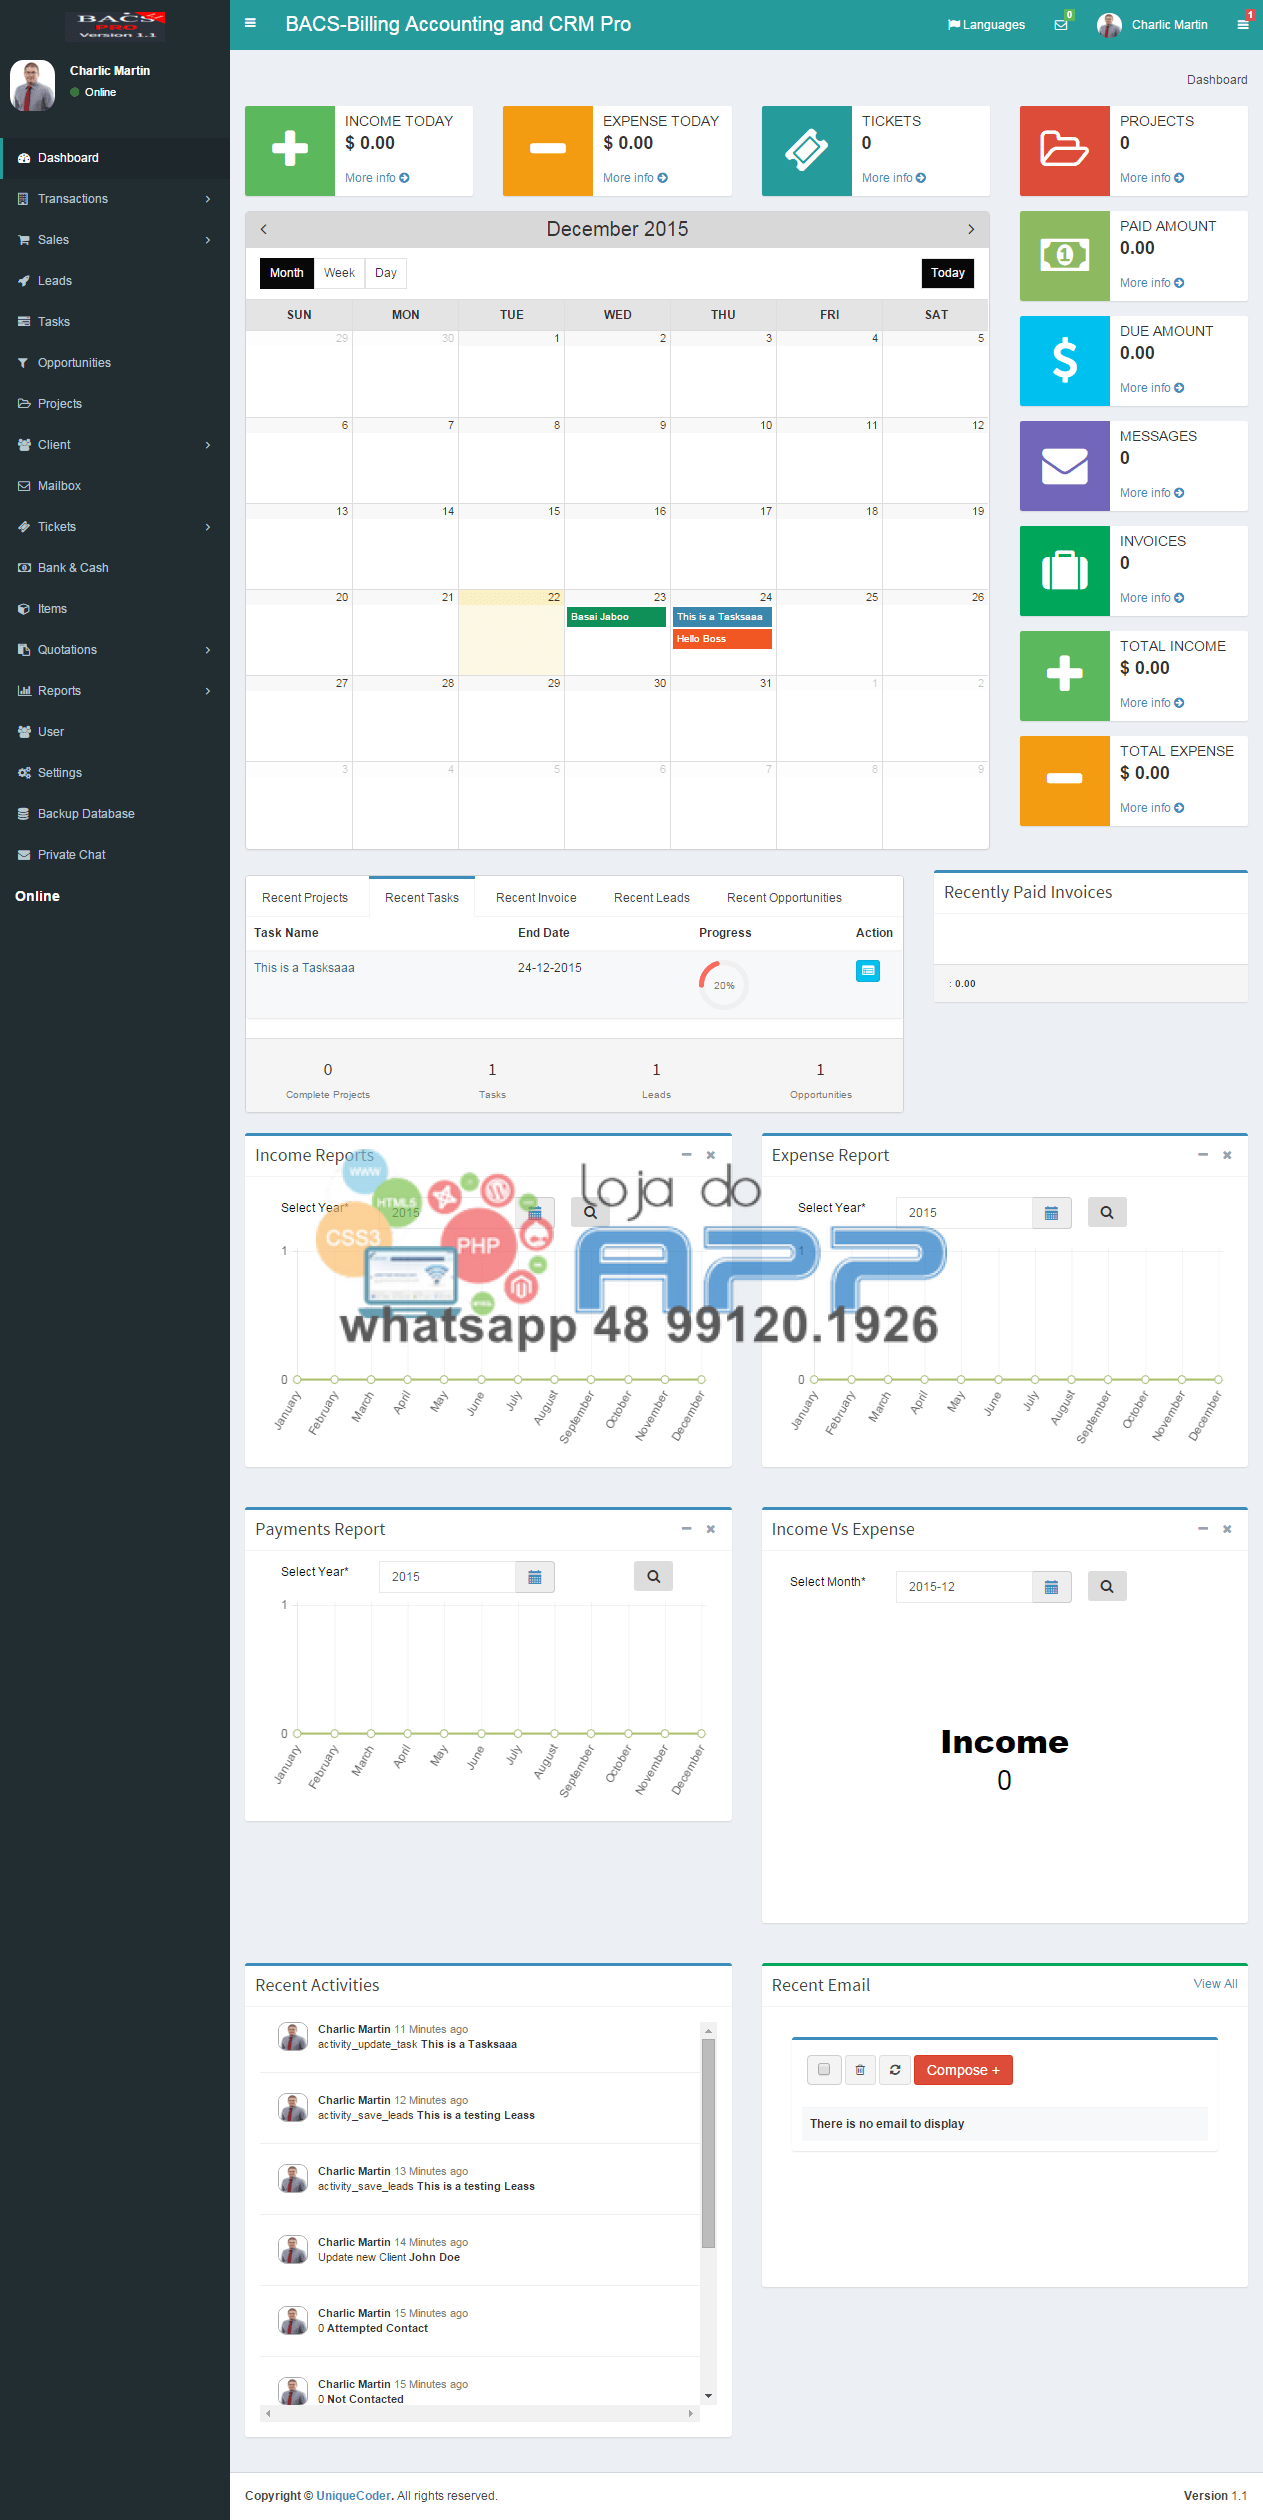This screenshot has height=2520, width=1263.
Task: Click the Expense Report search icon
Action: pos(1107,1212)
